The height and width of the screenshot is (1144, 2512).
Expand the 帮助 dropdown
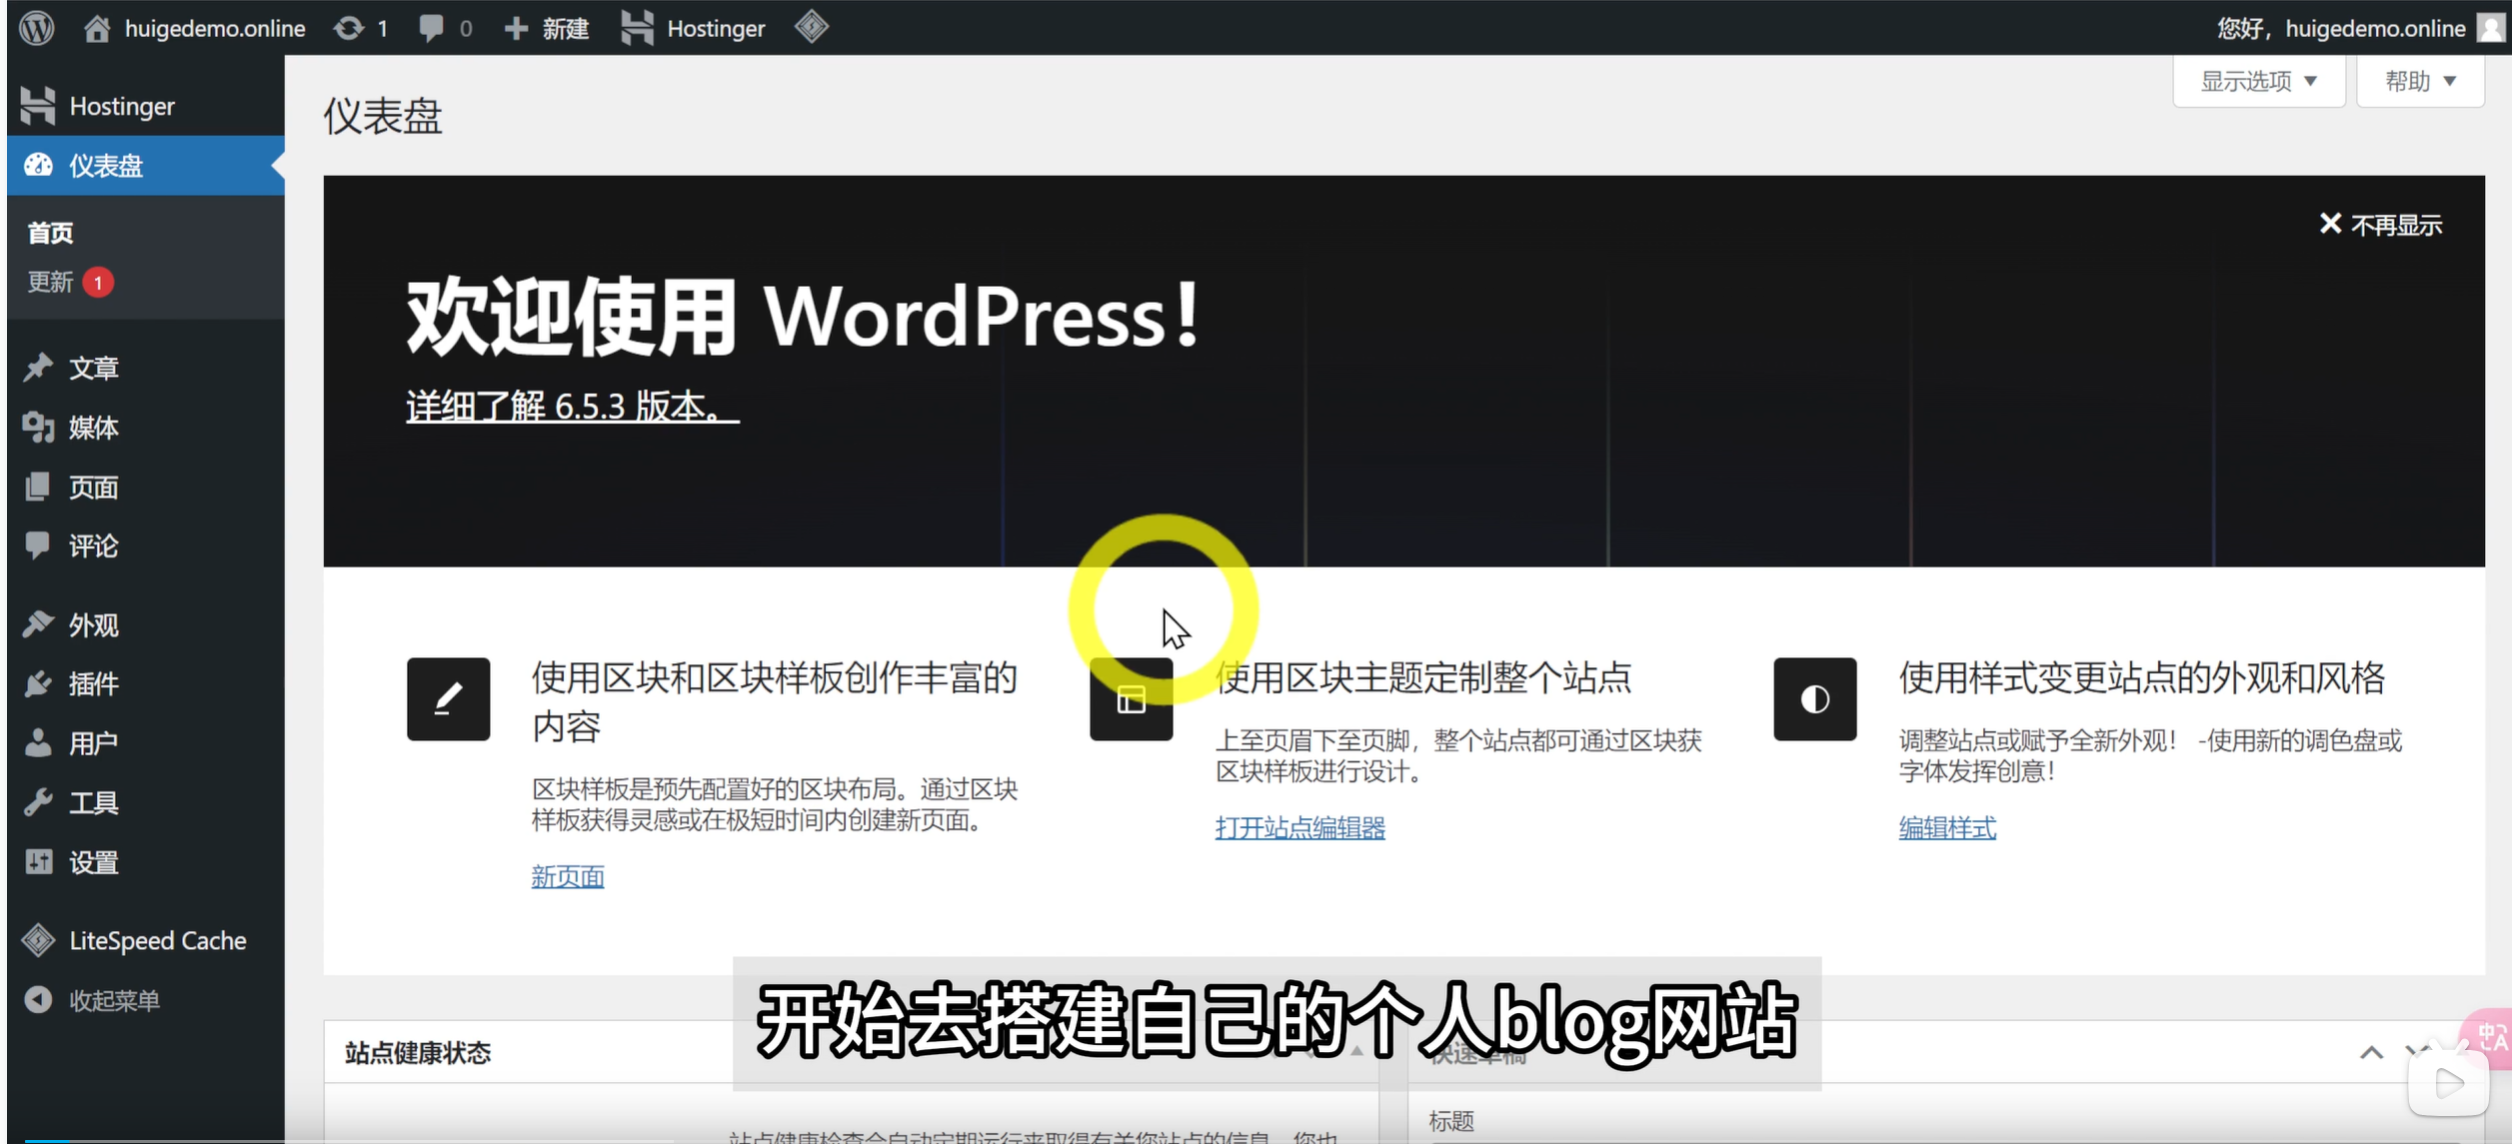coord(2420,81)
